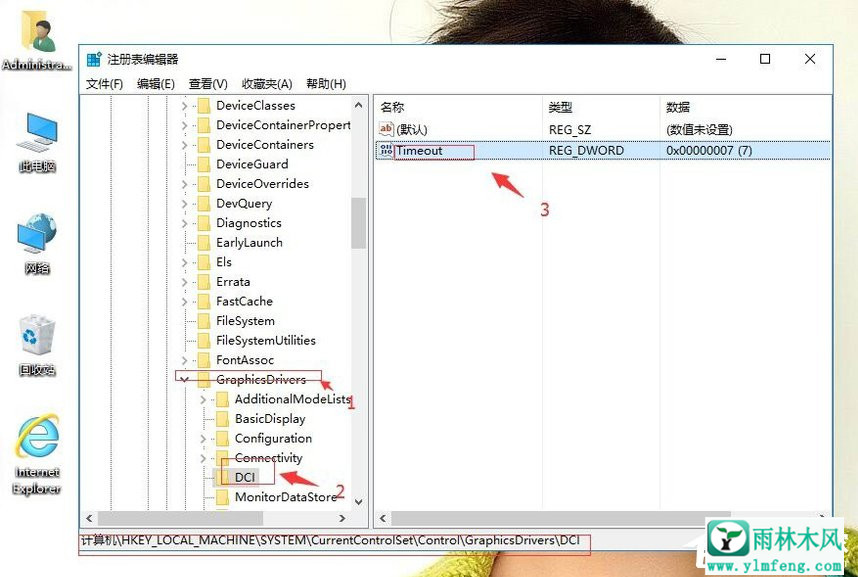Click the MonitorDataStore folder icon

click(222, 497)
